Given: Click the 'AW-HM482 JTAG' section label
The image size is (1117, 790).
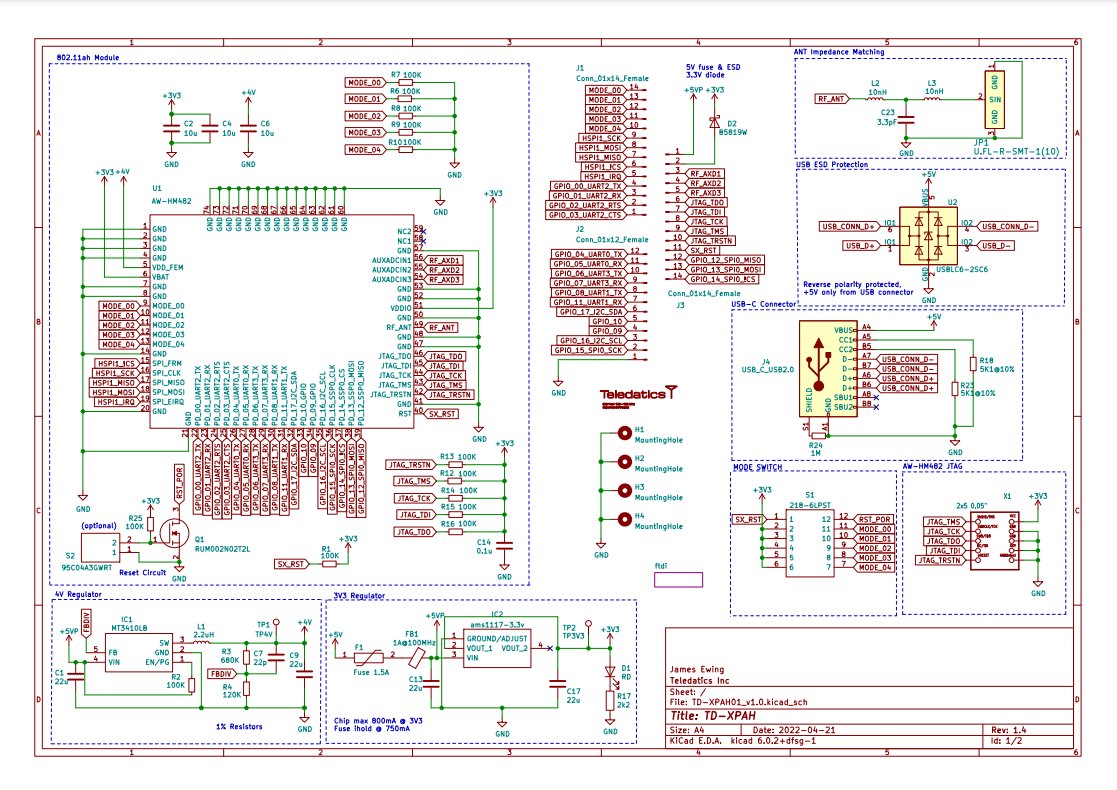Looking at the screenshot, I should pos(932,467).
